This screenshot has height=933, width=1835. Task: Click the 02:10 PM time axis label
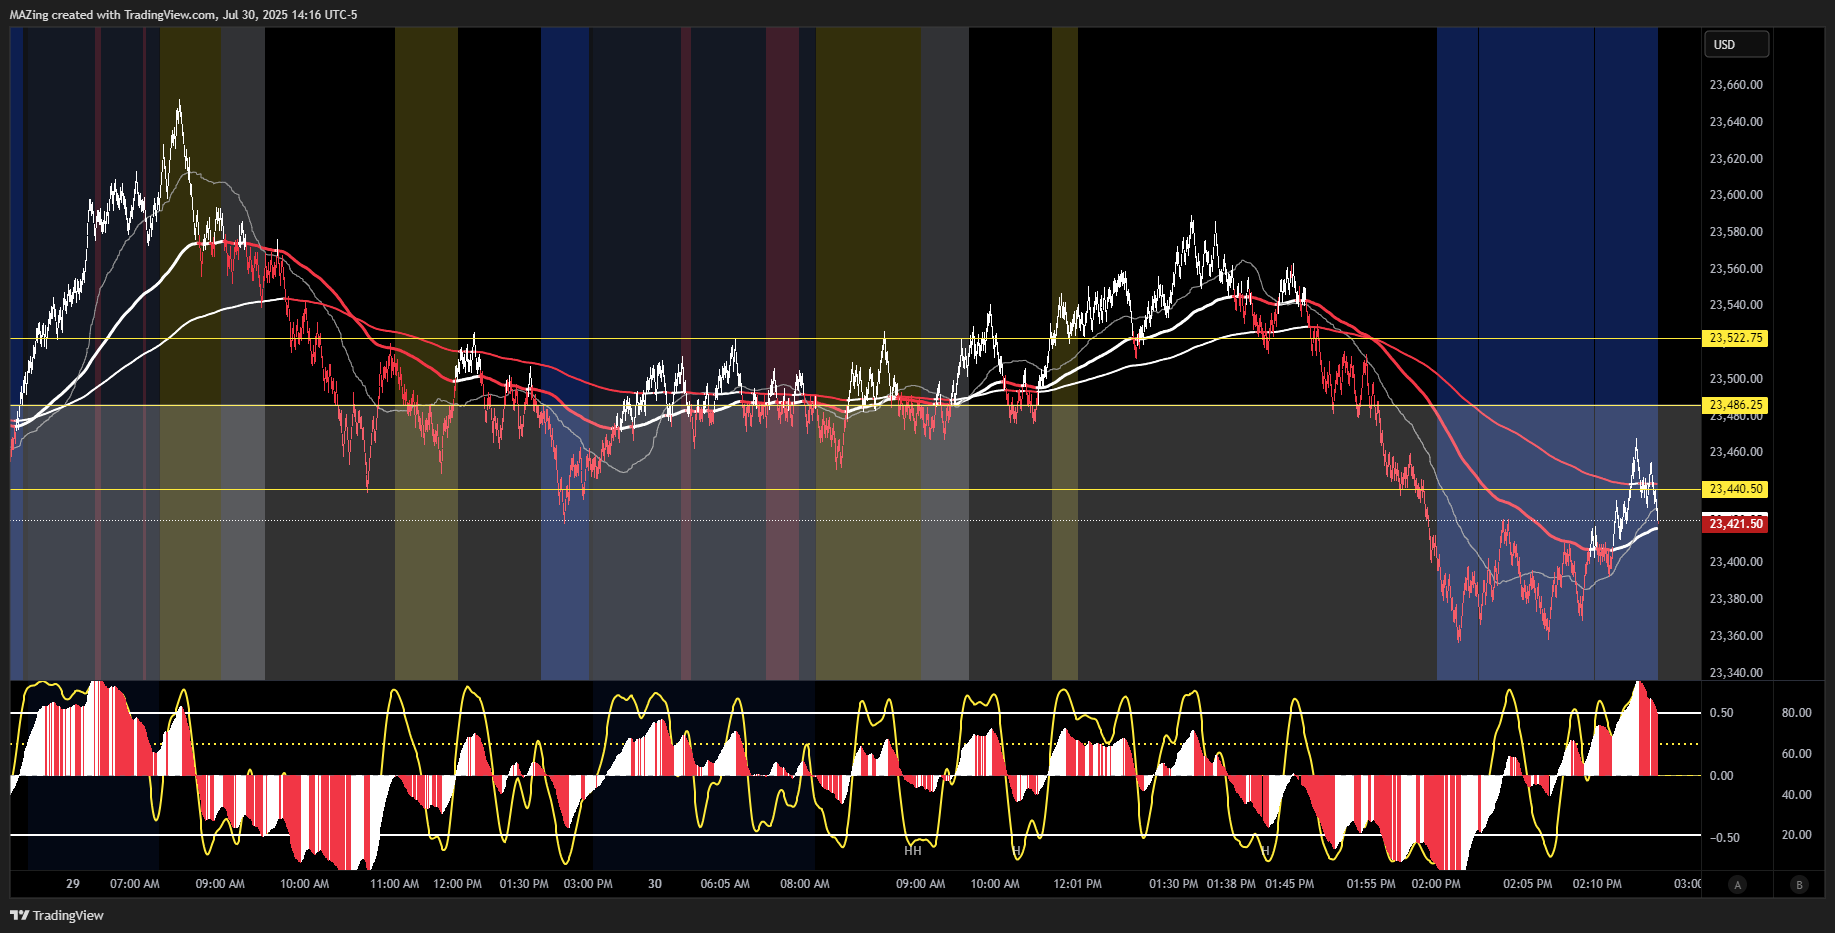pos(1597,884)
